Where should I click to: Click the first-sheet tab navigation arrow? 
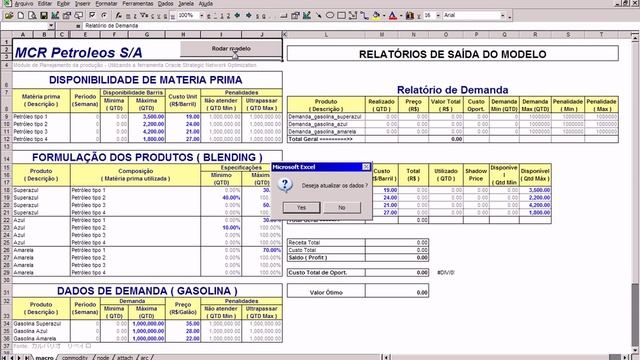pos(5,358)
